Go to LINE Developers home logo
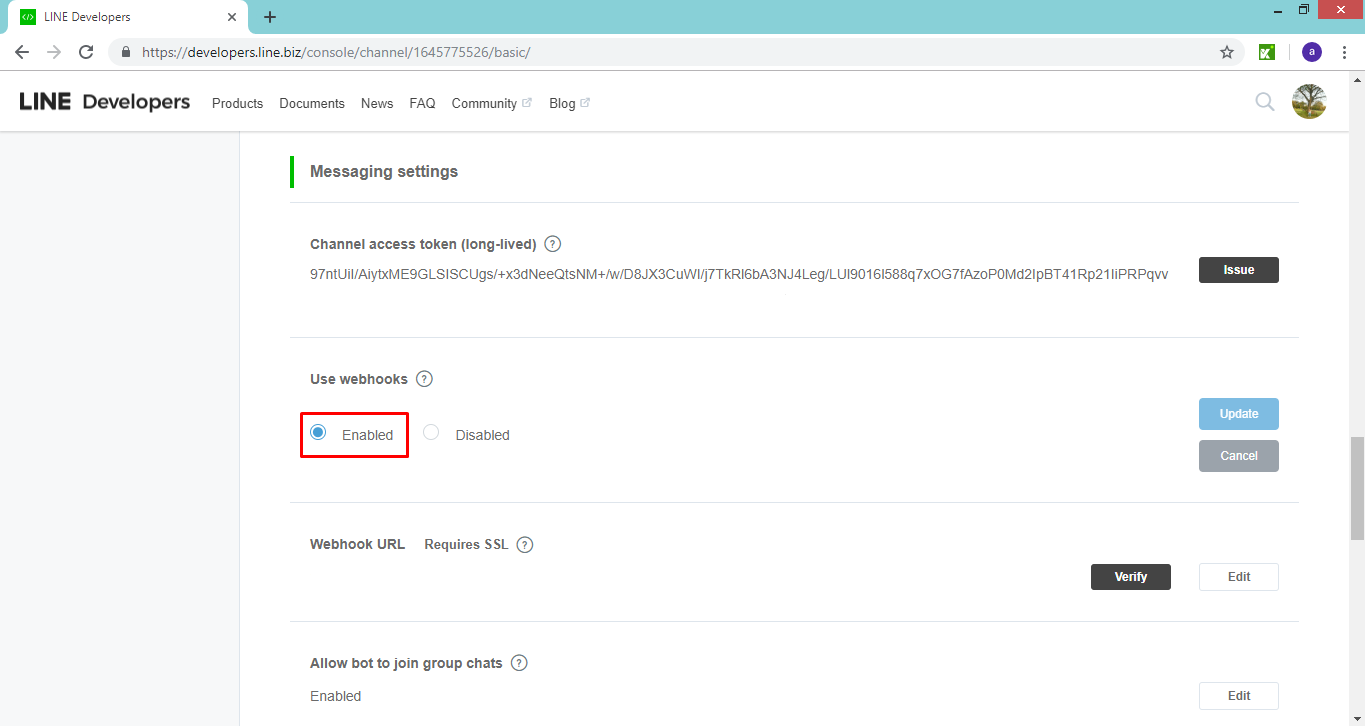Viewport: 1365px width, 726px height. coord(105,102)
